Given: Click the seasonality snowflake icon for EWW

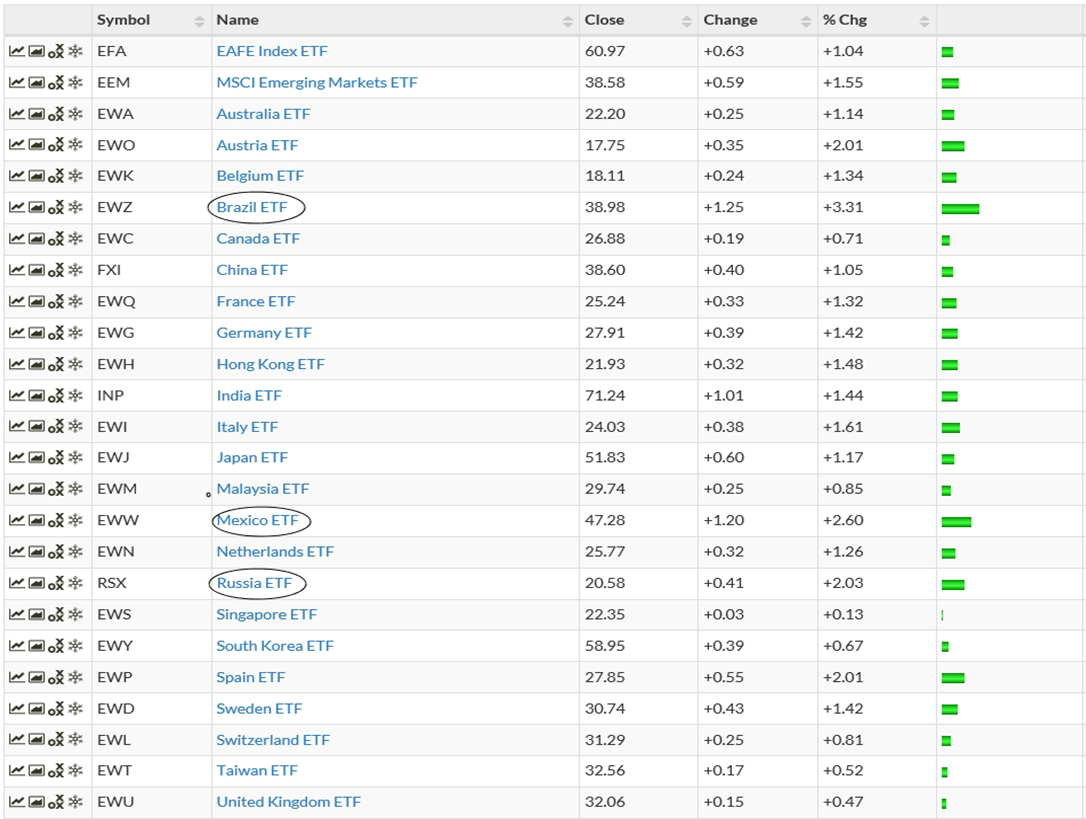Looking at the screenshot, I should click(75, 521).
